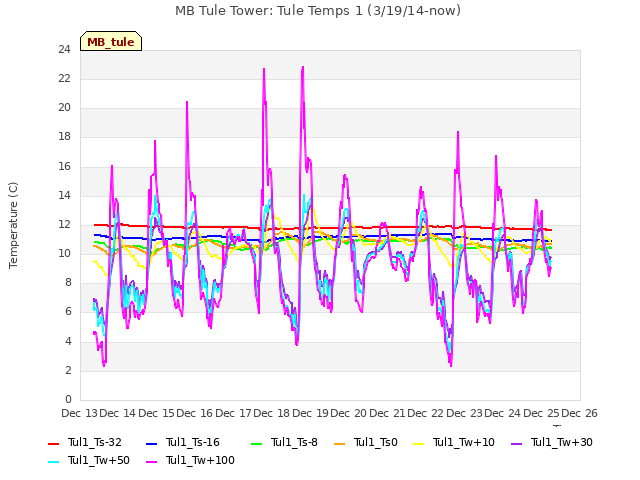
Task: Click the 0 y-axis tick label
Action: pyautogui.click(x=68, y=400)
